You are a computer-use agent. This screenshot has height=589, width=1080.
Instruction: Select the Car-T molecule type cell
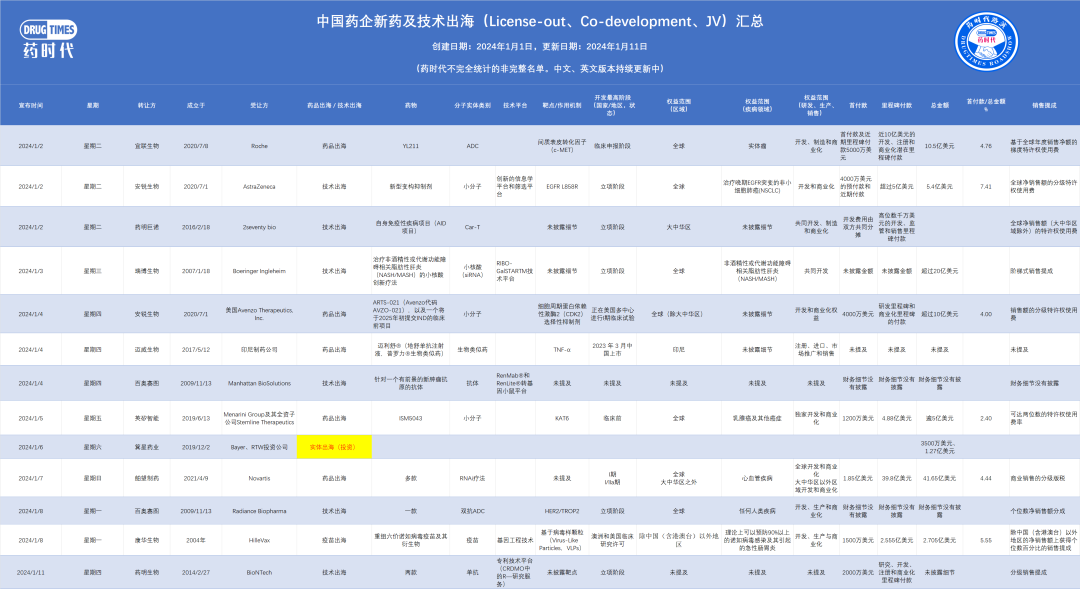[472, 227]
